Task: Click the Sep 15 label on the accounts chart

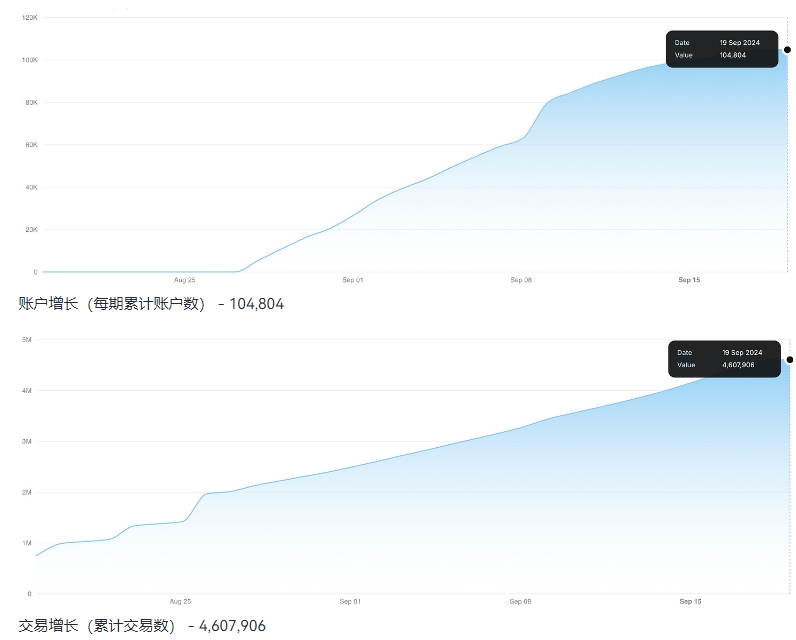Action: tap(689, 280)
